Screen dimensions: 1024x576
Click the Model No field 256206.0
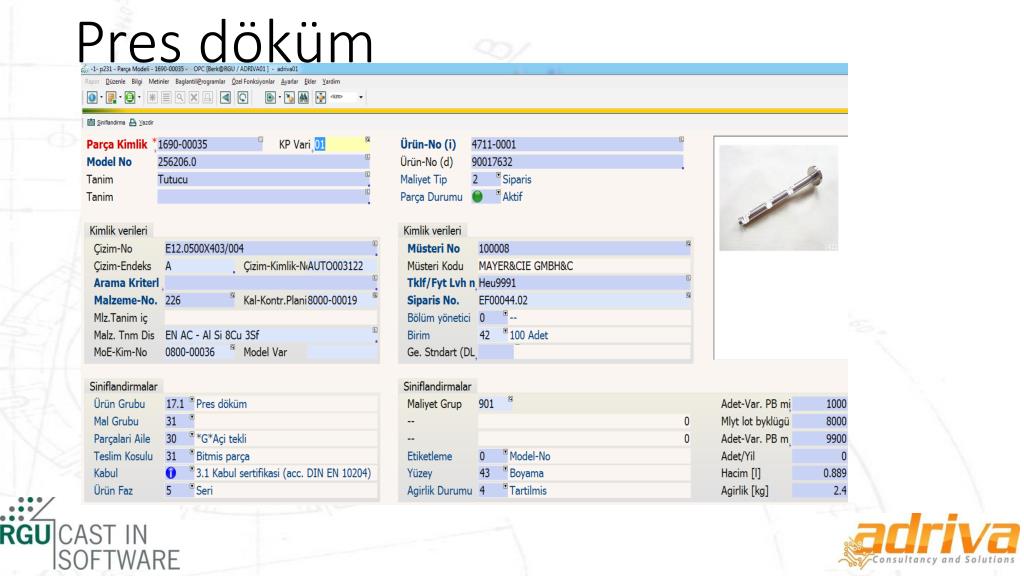pyautogui.click(x=263, y=162)
